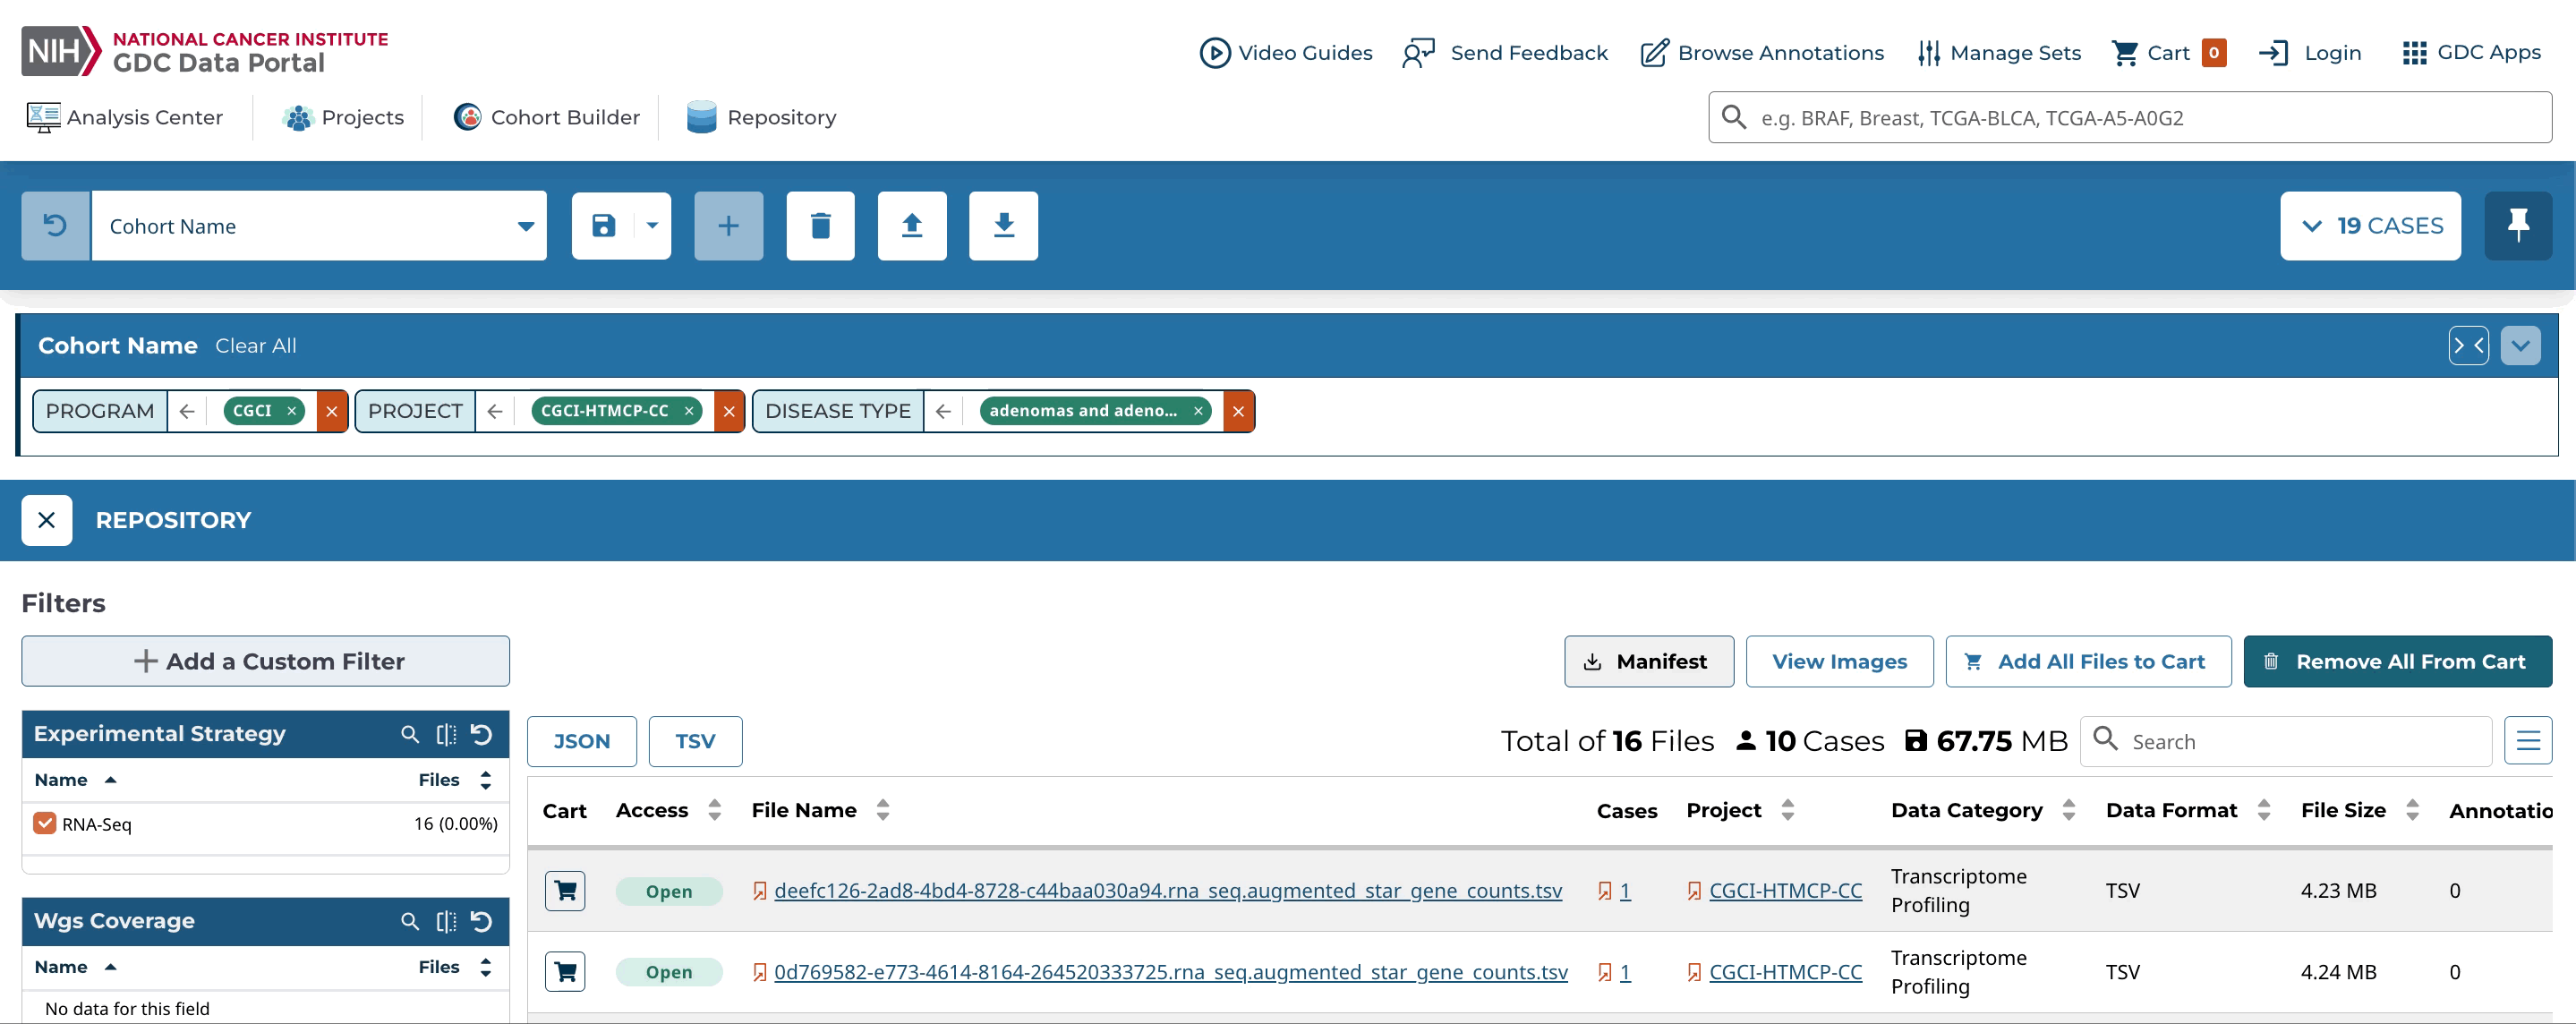This screenshot has width=2576, height=1024.
Task: Click the cohort reset undo icon
Action: coord(56,226)
